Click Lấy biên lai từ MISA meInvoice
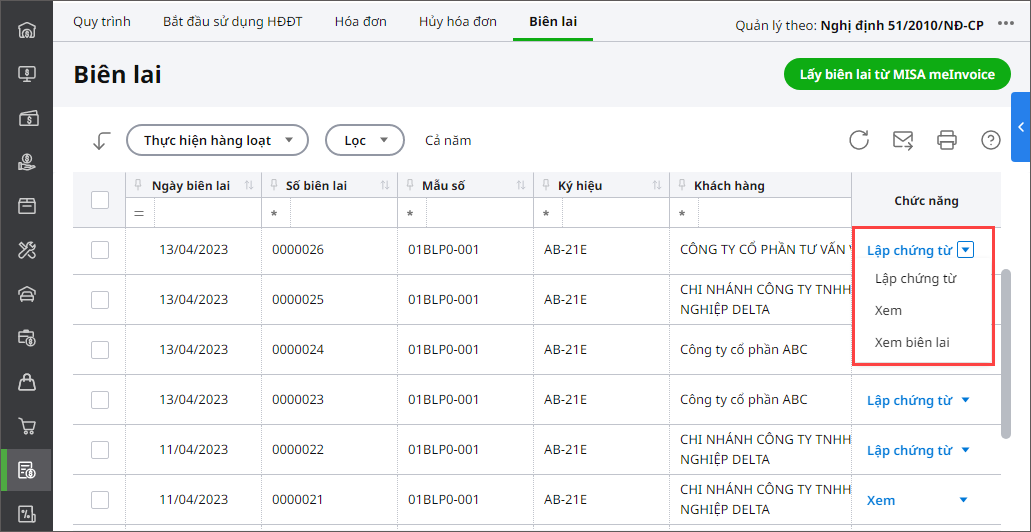The height and width of the screenshot is (532, 1031). coord(897,74)
